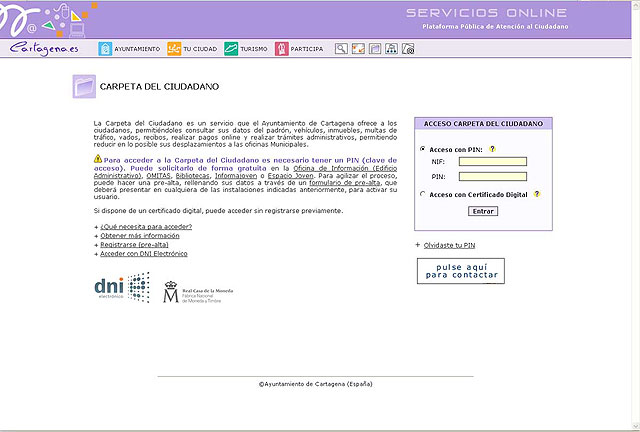Open the Olvidaste tu PIN link
The width and height of the screenshot is (640, 432).
448,244
